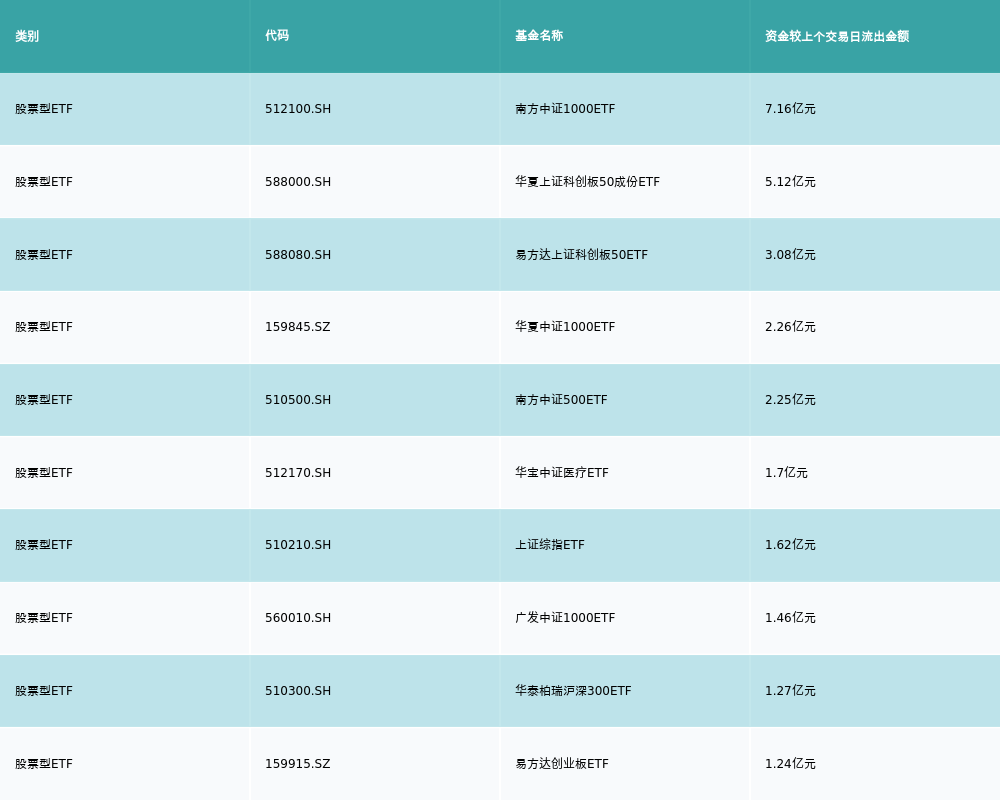Click fund code 512100.SH
Image resolution: width=1000 pixels, height=800 pixels.
click(x=298, y=109)
